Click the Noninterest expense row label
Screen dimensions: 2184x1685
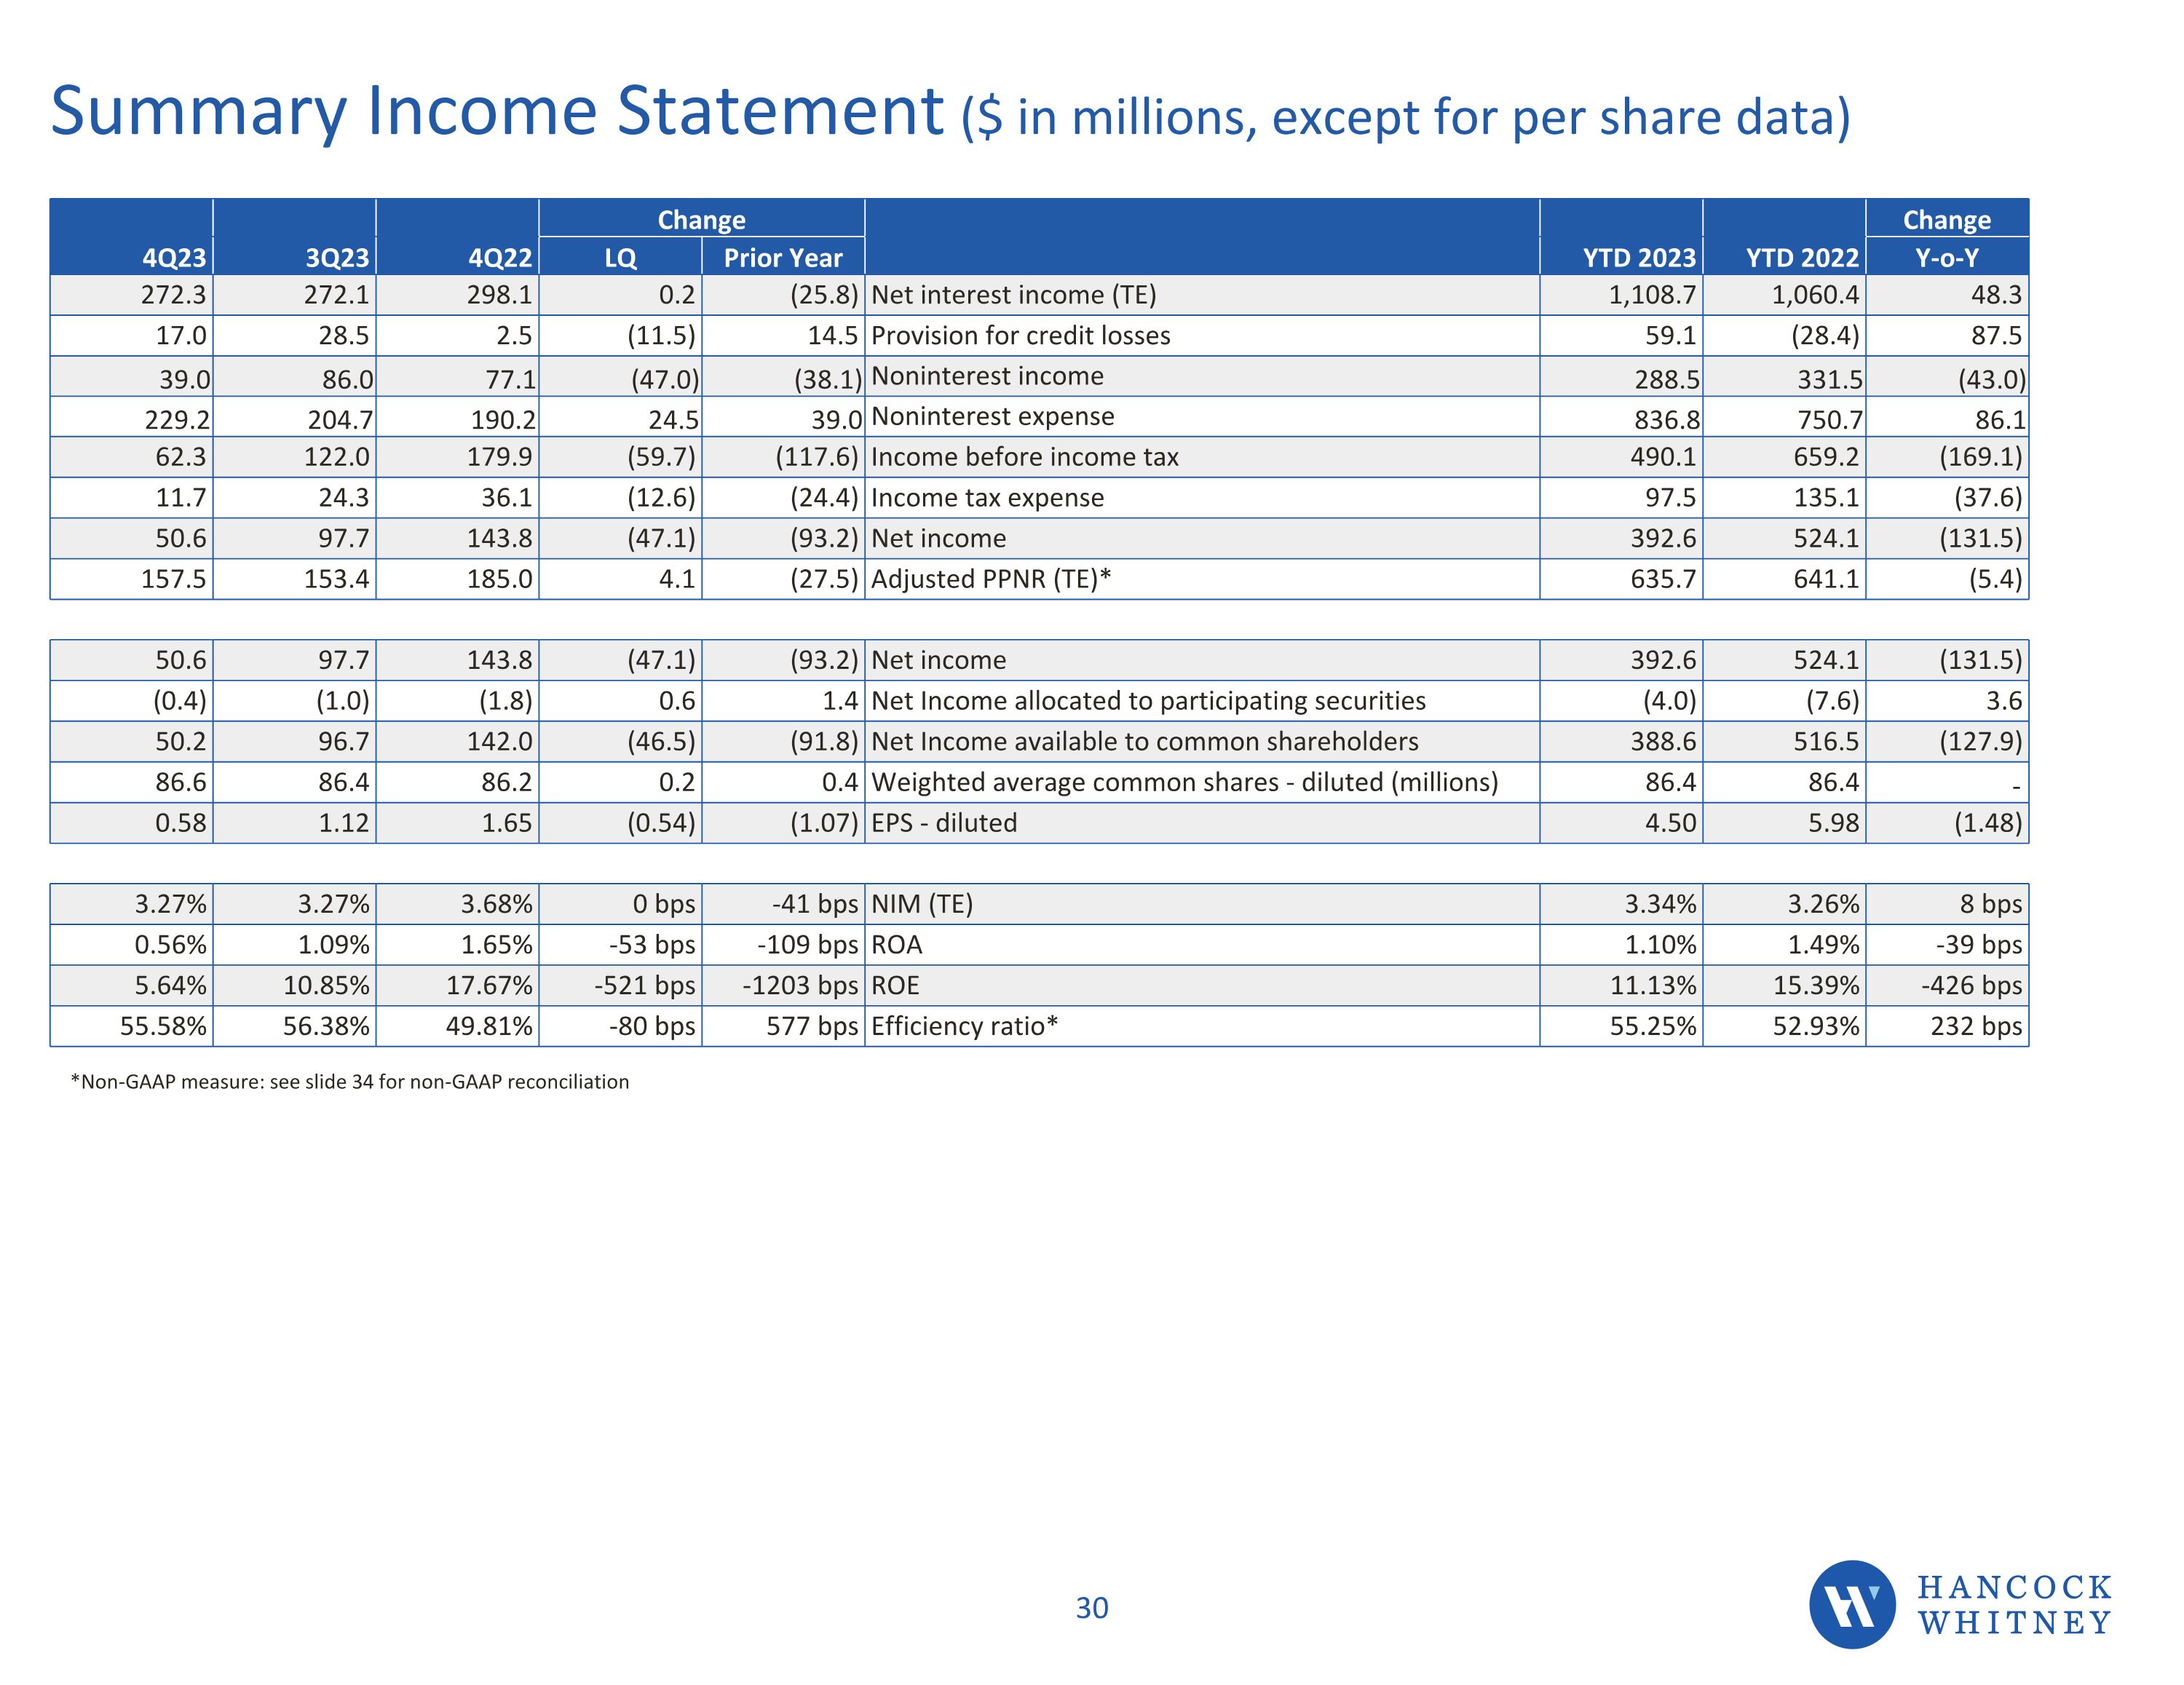[x=992, y=417]
